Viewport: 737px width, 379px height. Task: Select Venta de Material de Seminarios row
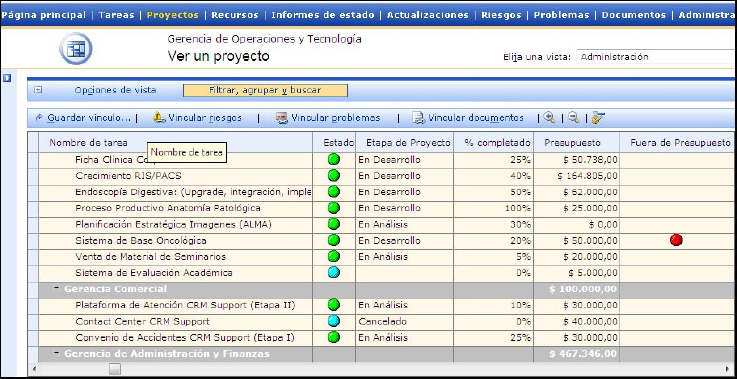pos(150,257)
